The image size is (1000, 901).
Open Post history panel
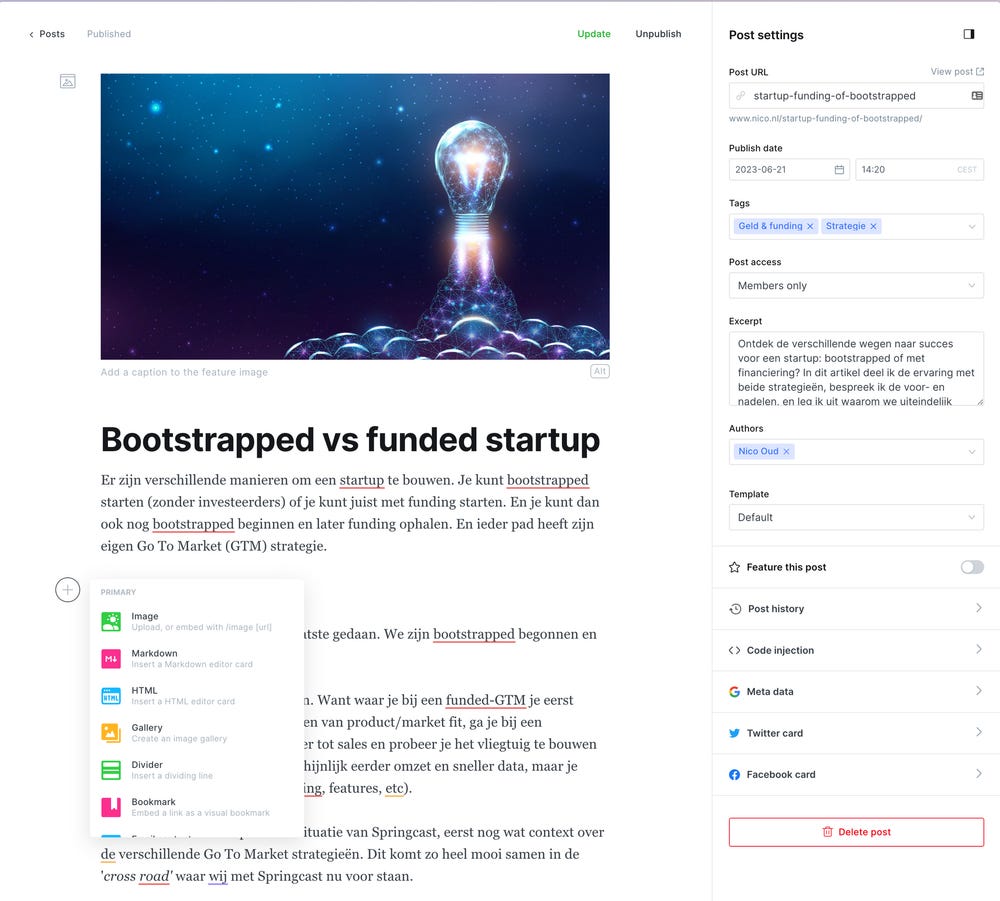click(x=856, y=608)
